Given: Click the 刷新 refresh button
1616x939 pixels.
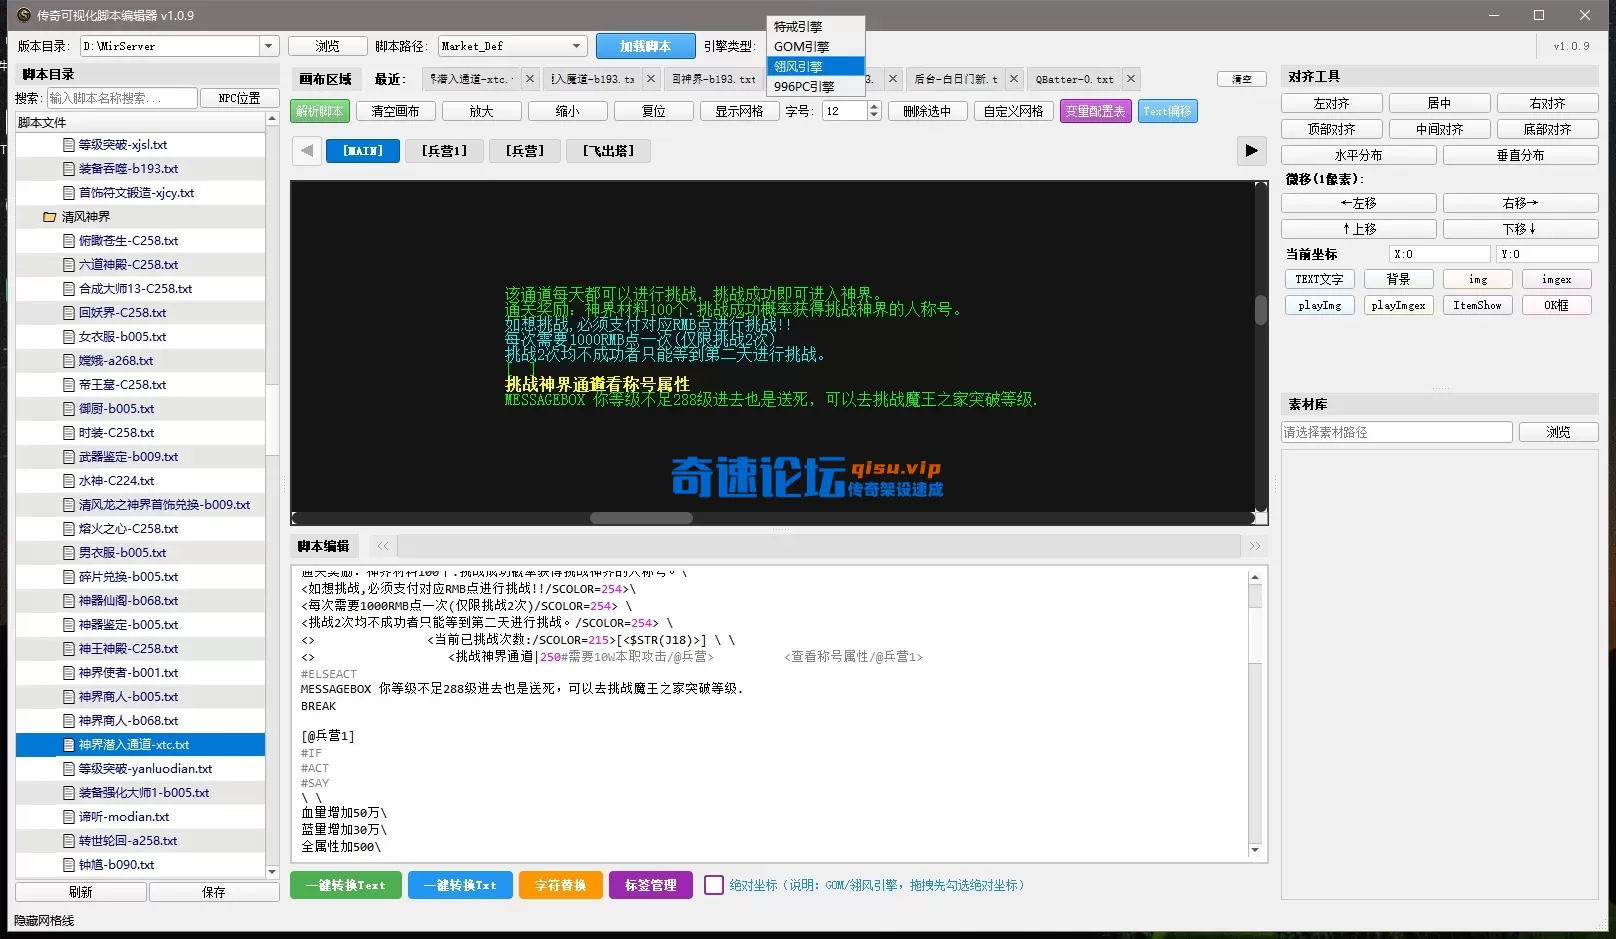Looking at the screenshot, I should pos(81,892).
